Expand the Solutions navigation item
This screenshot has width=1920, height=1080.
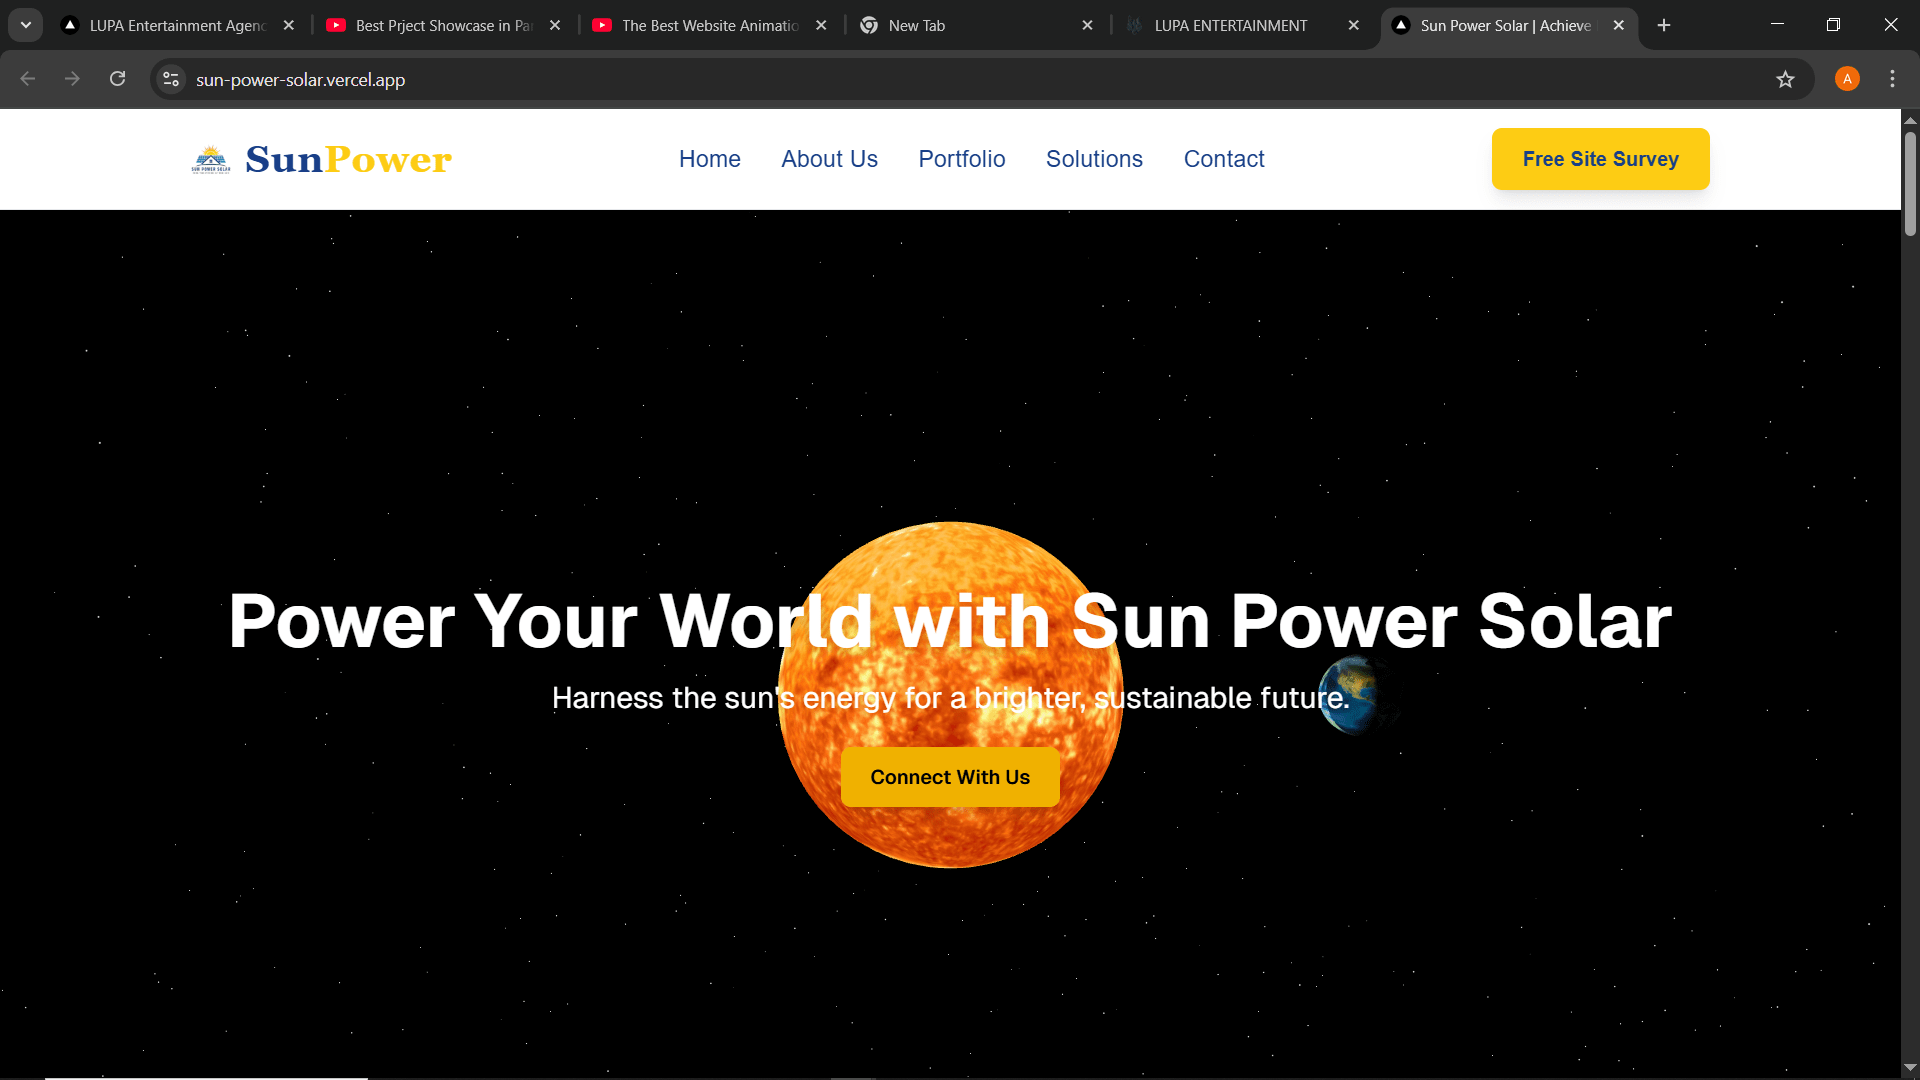pyautogui.click(x=1094, y=159)
